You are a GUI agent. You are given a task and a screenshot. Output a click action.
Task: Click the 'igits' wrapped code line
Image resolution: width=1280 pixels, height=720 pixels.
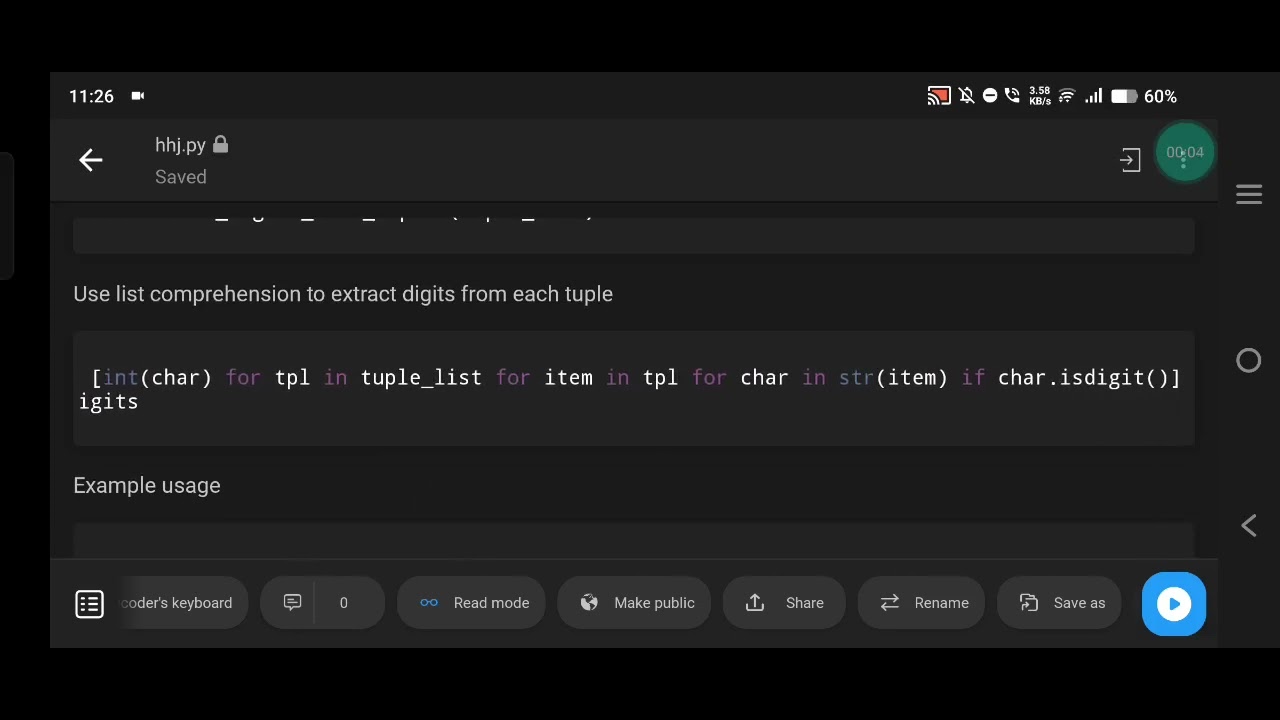[x=109, y=401]
